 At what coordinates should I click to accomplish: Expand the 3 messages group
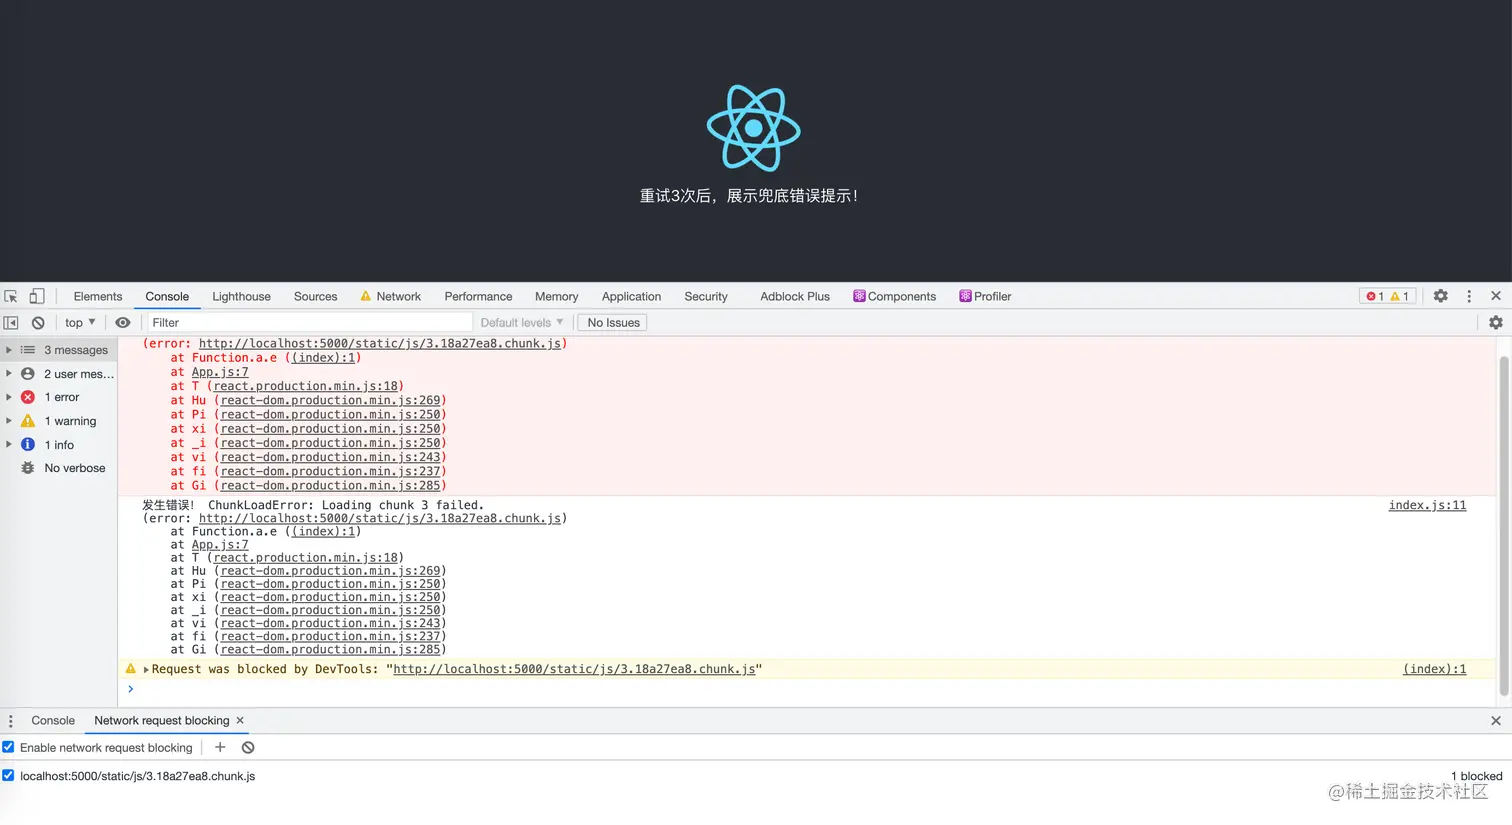[9, 350]
